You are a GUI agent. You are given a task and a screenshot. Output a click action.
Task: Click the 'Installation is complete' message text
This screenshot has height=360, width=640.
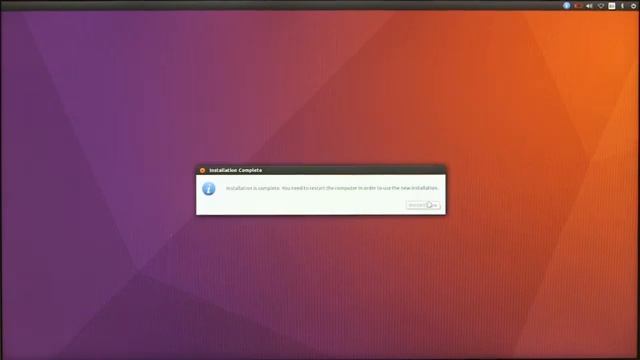332,188
